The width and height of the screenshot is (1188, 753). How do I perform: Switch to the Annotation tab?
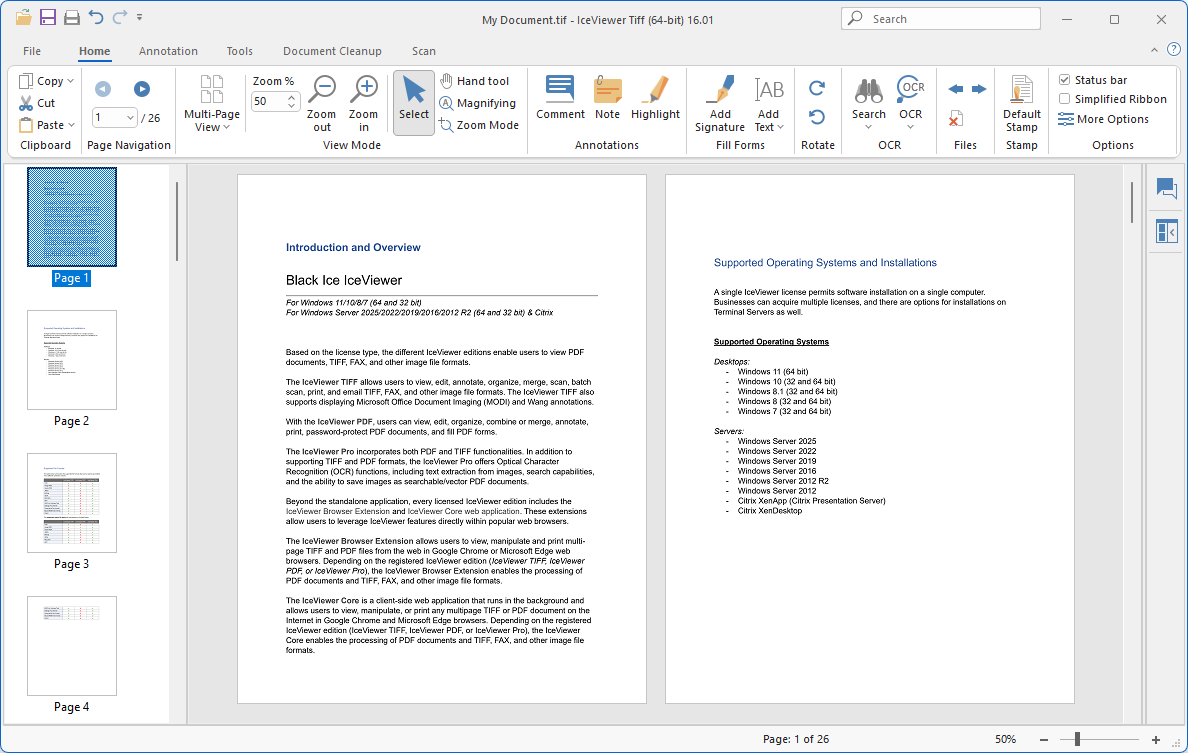point(168,51)
